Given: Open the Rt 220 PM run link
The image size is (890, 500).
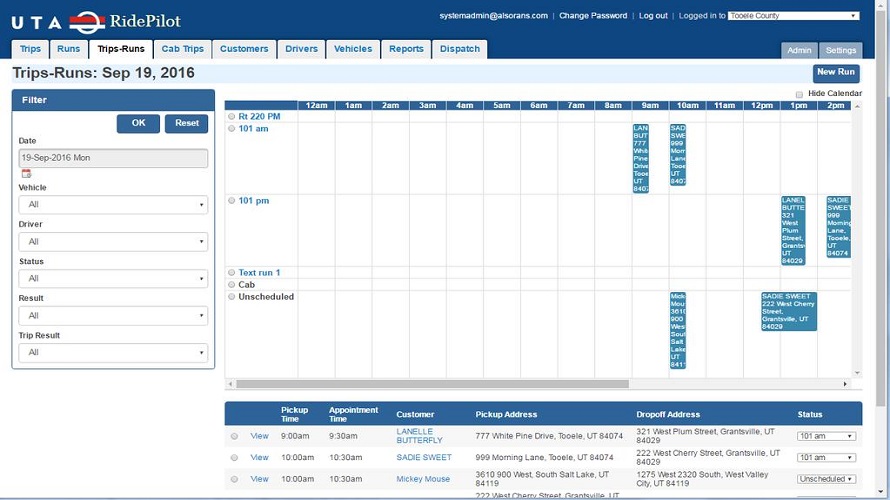Looking at the screenshot, I should pyautogui.click(x=259, y=116).
